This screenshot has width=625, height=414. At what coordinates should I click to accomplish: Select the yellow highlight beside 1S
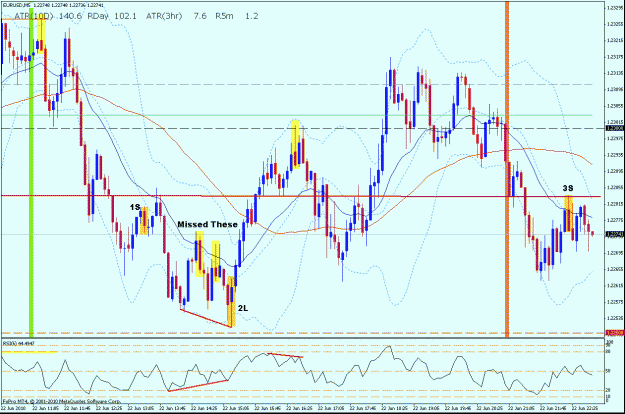click(x=144, y=220)
